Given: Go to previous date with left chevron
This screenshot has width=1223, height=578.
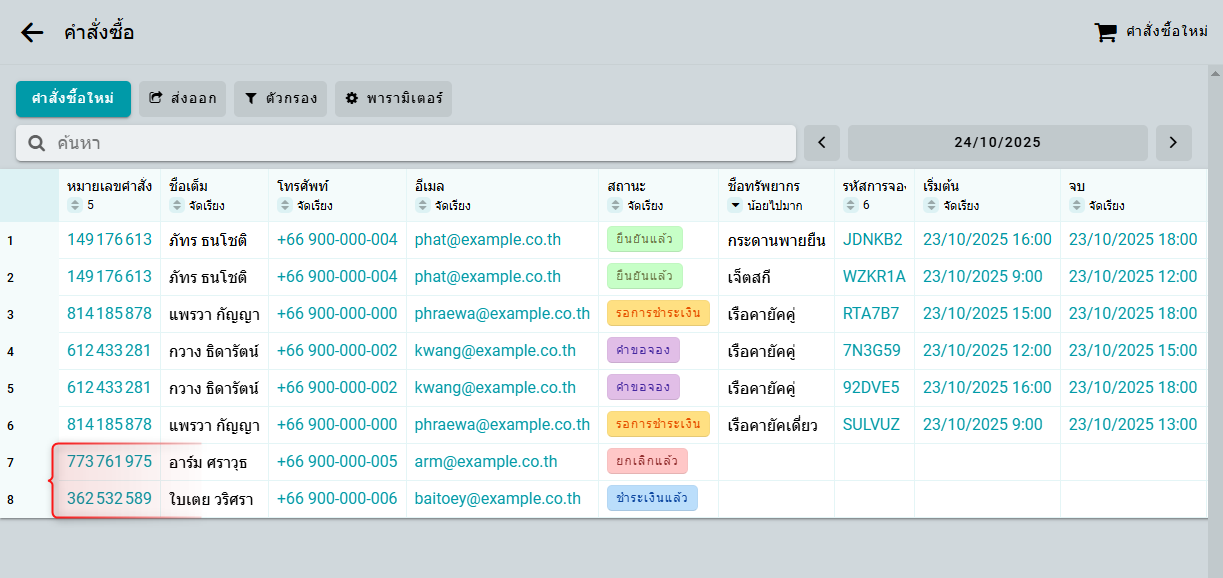Looking at the screenshot, I should (x=822, y=143).
